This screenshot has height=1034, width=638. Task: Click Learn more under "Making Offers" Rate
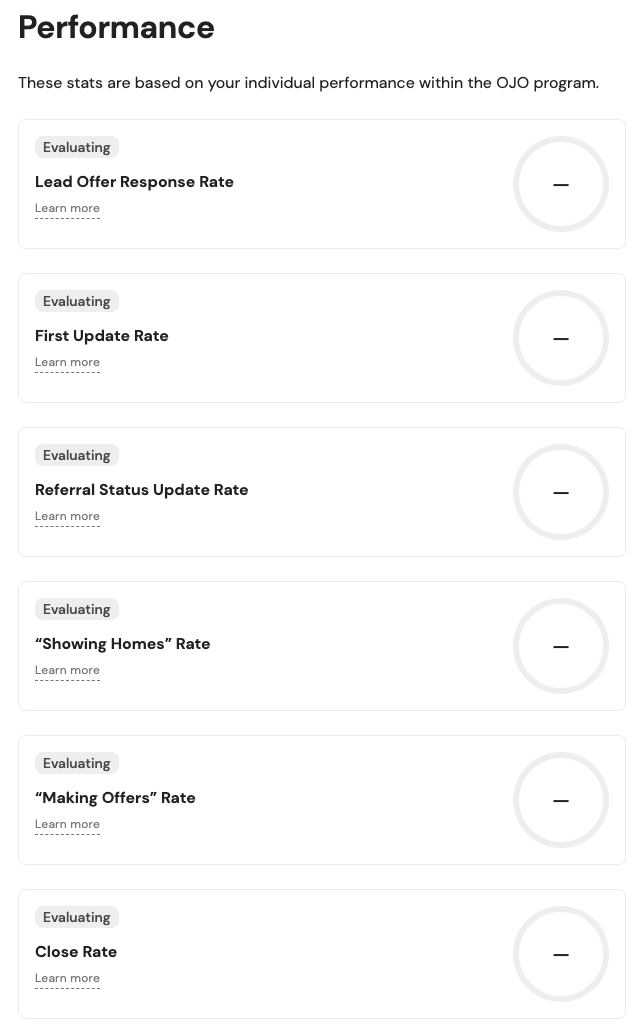pyautogui.click(x=67, y=825)
